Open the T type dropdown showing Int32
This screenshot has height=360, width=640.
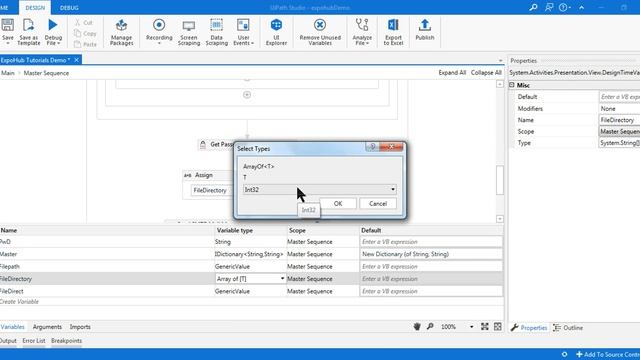(x=320, y=189)
